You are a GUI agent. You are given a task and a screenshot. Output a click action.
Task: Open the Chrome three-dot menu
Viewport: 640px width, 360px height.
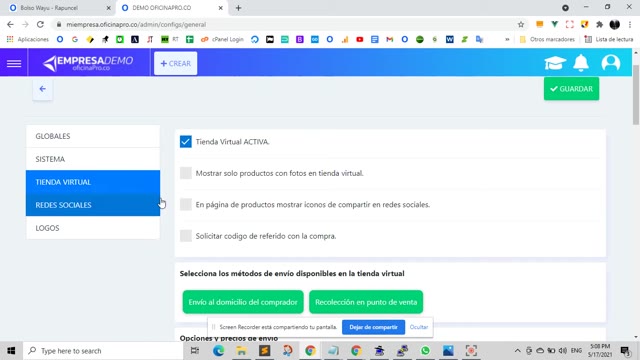(630, 24)
